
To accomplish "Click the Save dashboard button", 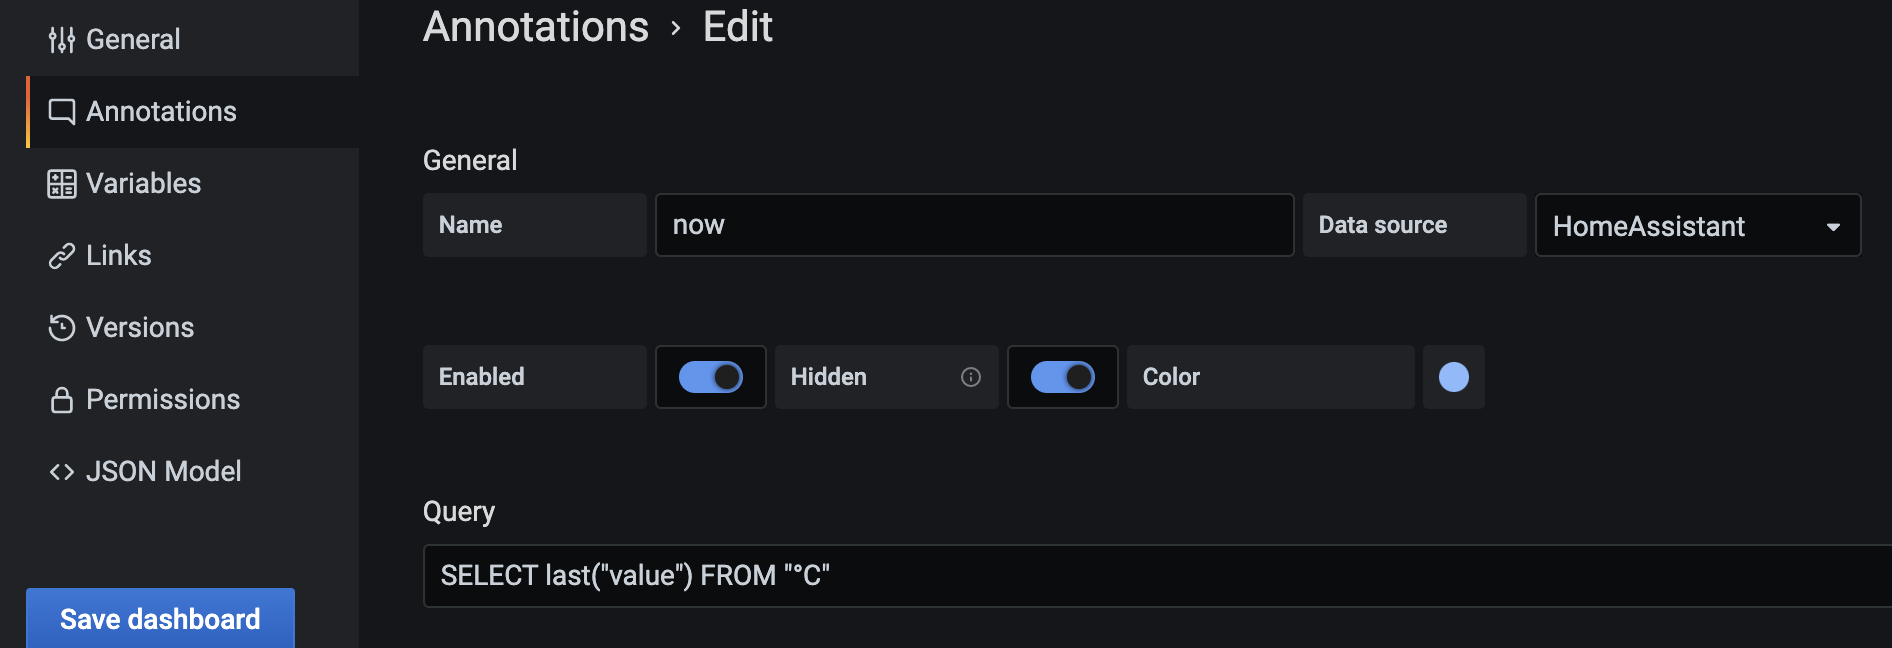I will tap(159, 618).
